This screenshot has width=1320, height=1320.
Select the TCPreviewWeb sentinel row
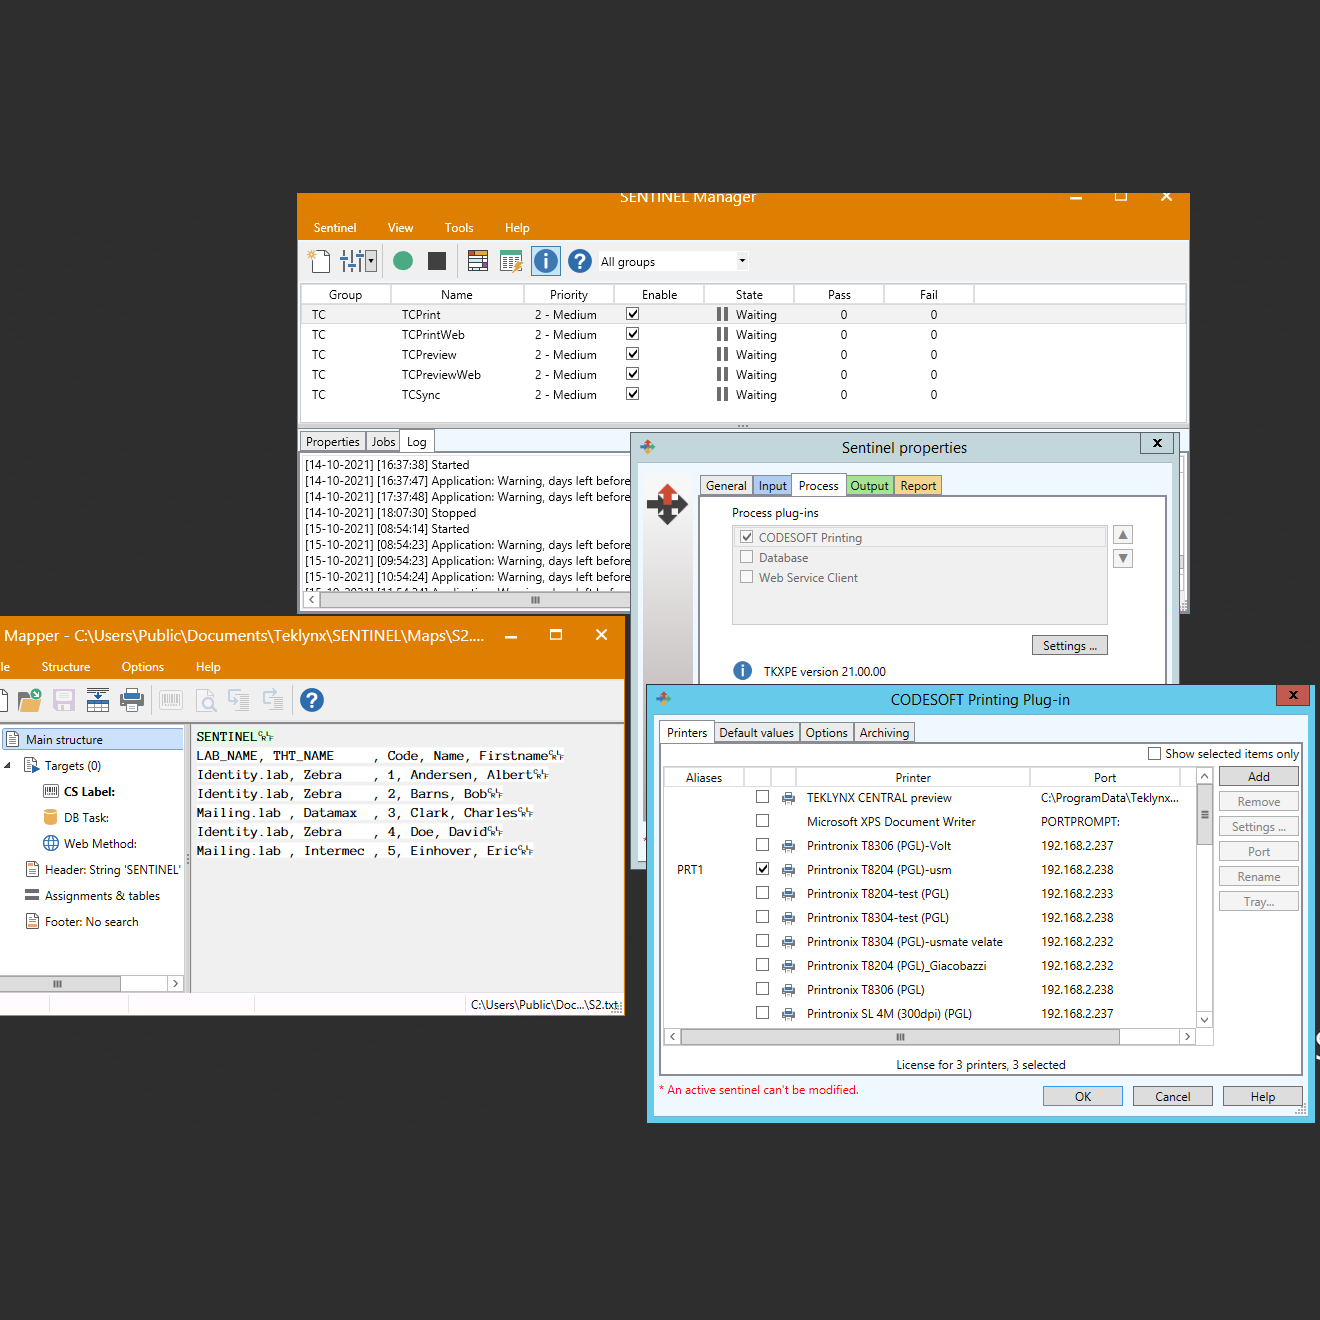(x=743, y=375)
